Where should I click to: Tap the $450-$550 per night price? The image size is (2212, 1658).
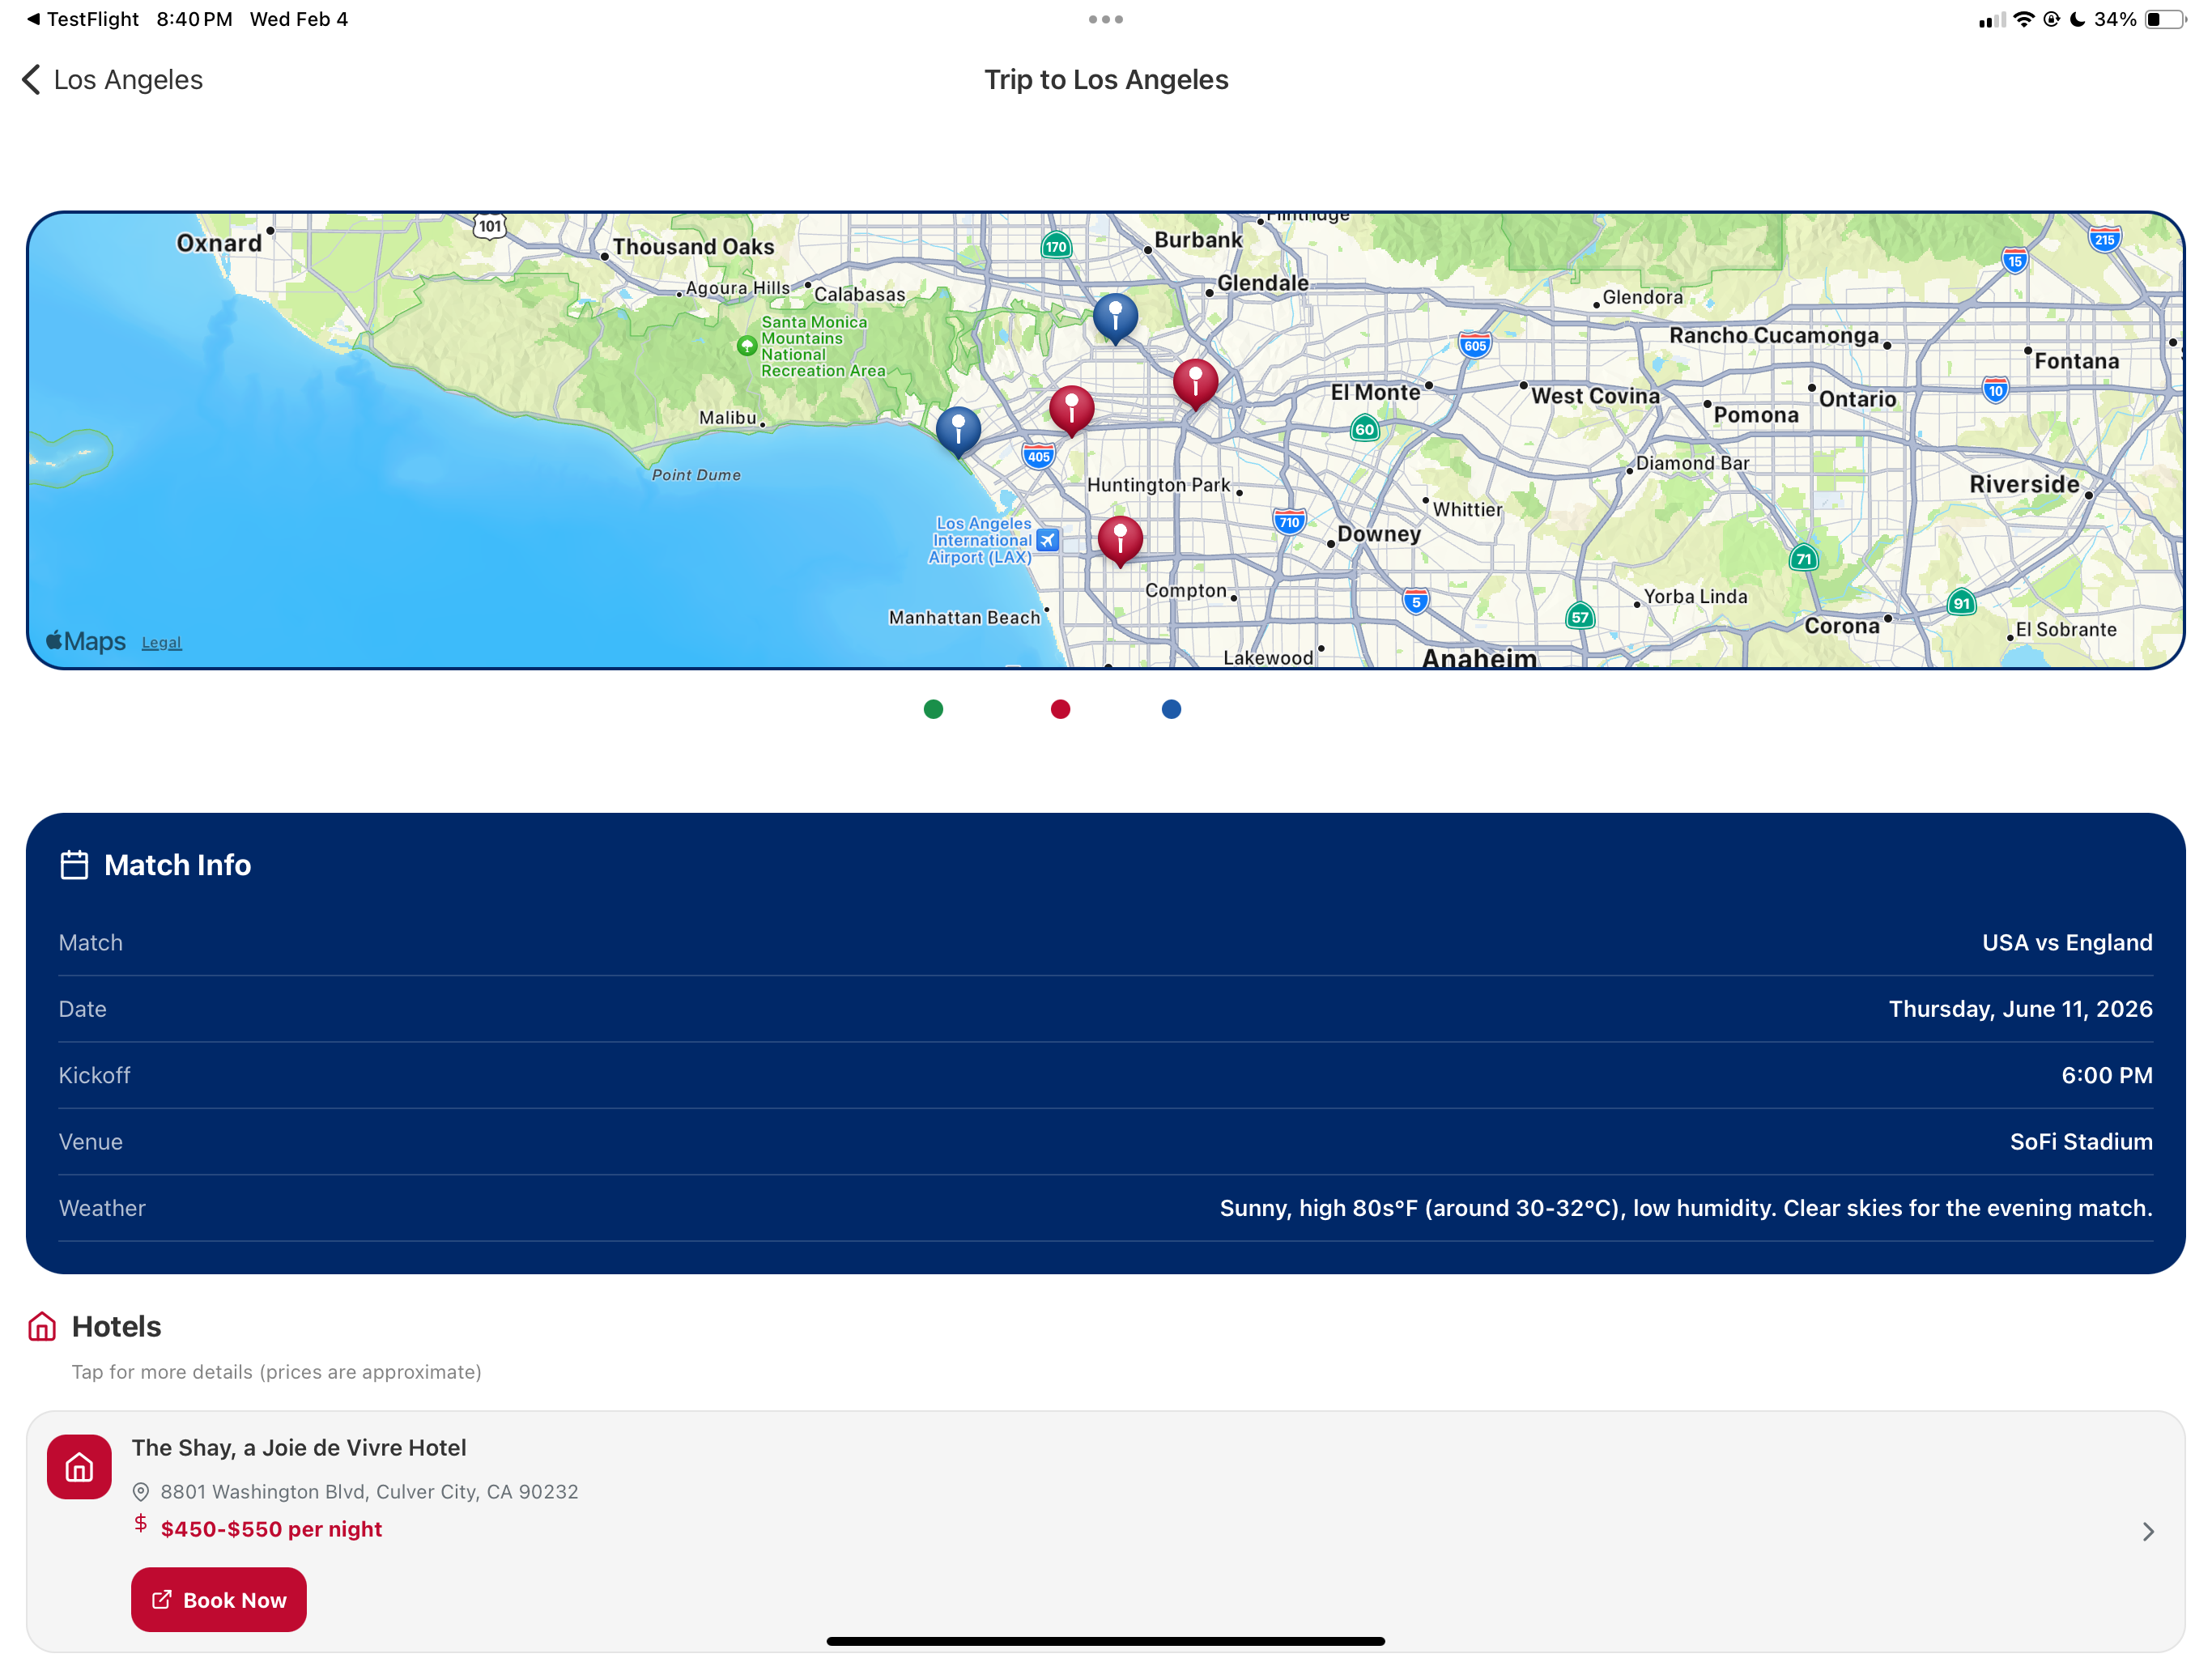tap(271, 1529)
